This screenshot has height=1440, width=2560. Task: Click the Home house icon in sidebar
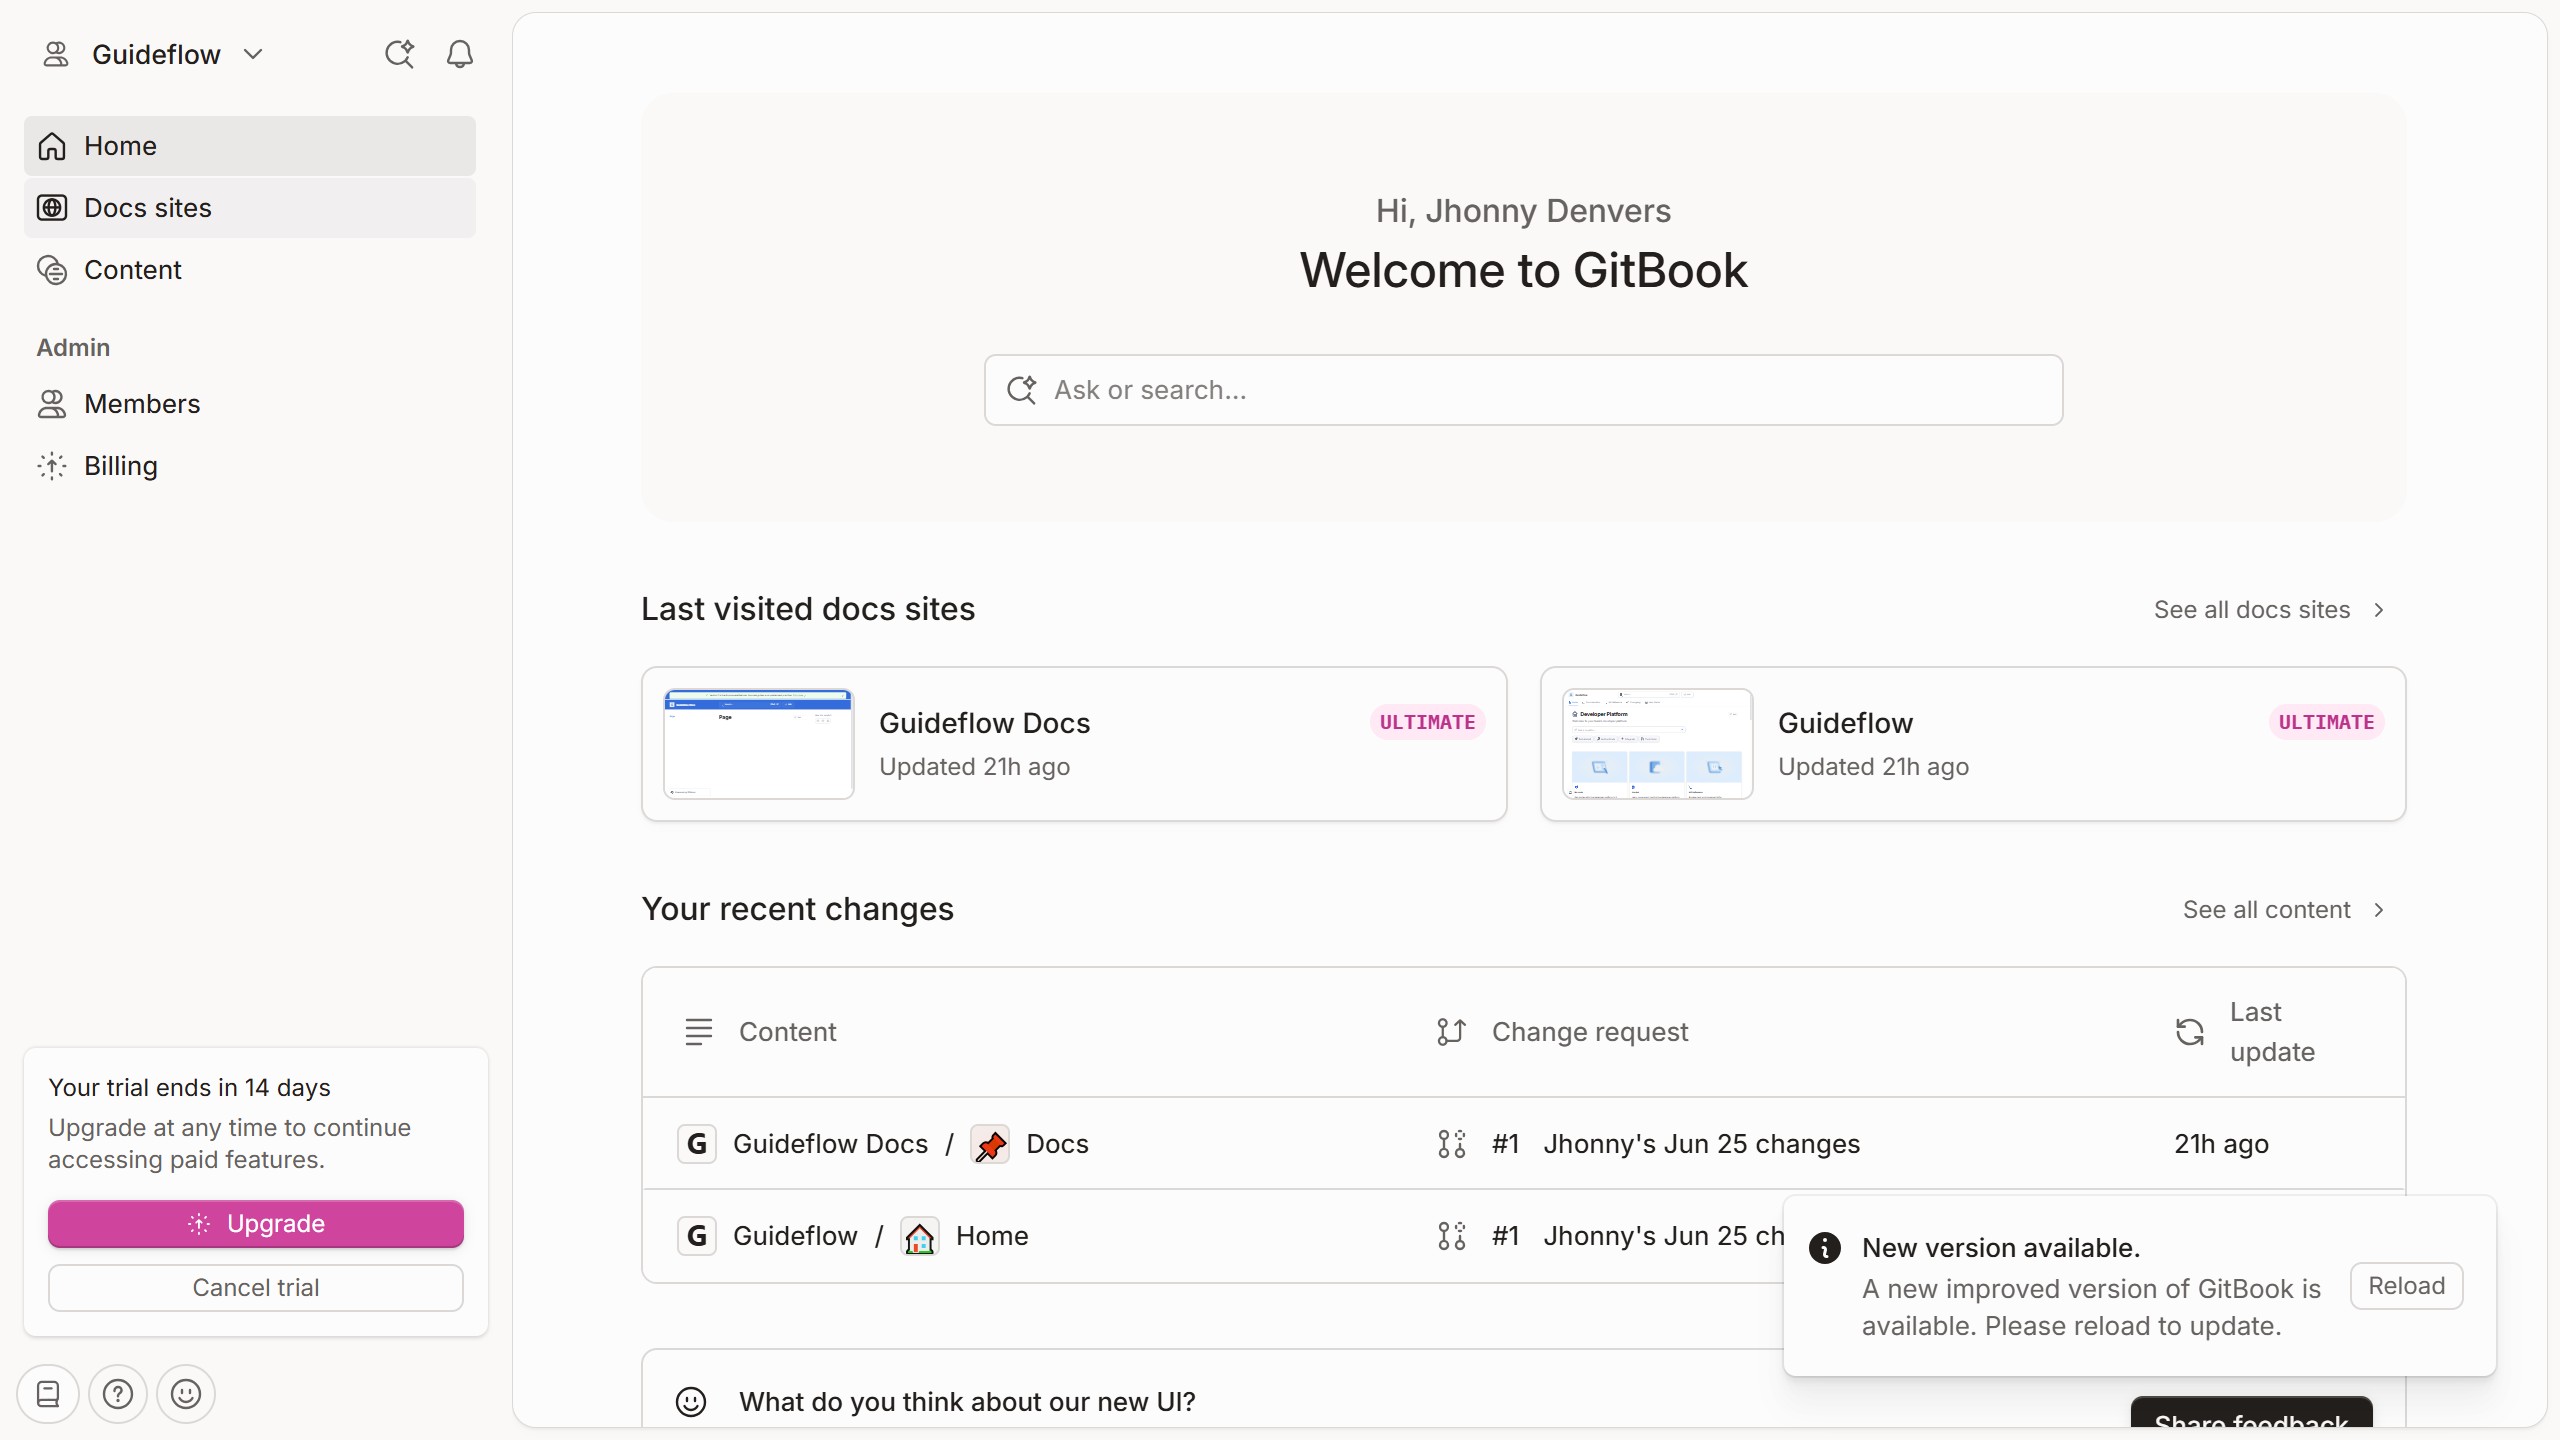(52, 146)
